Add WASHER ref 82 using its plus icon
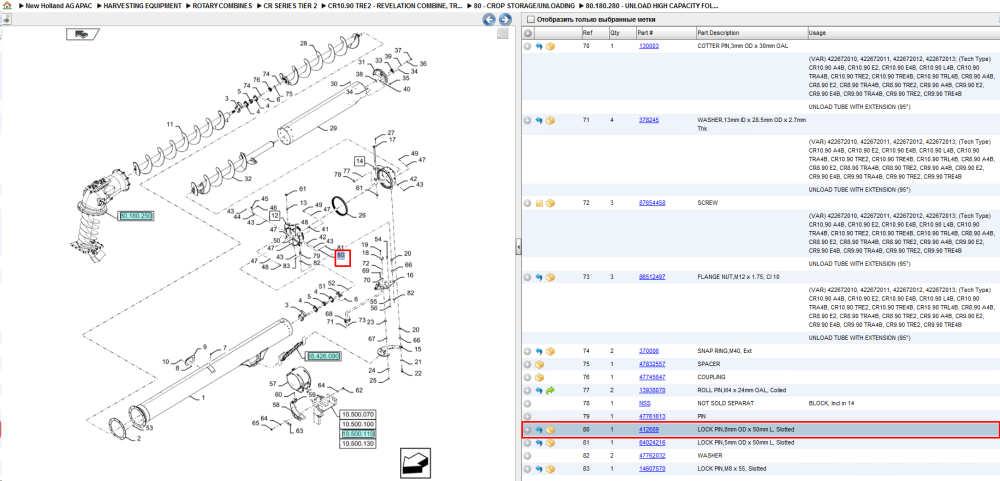1000x481 pixels. tap(527, 456)
